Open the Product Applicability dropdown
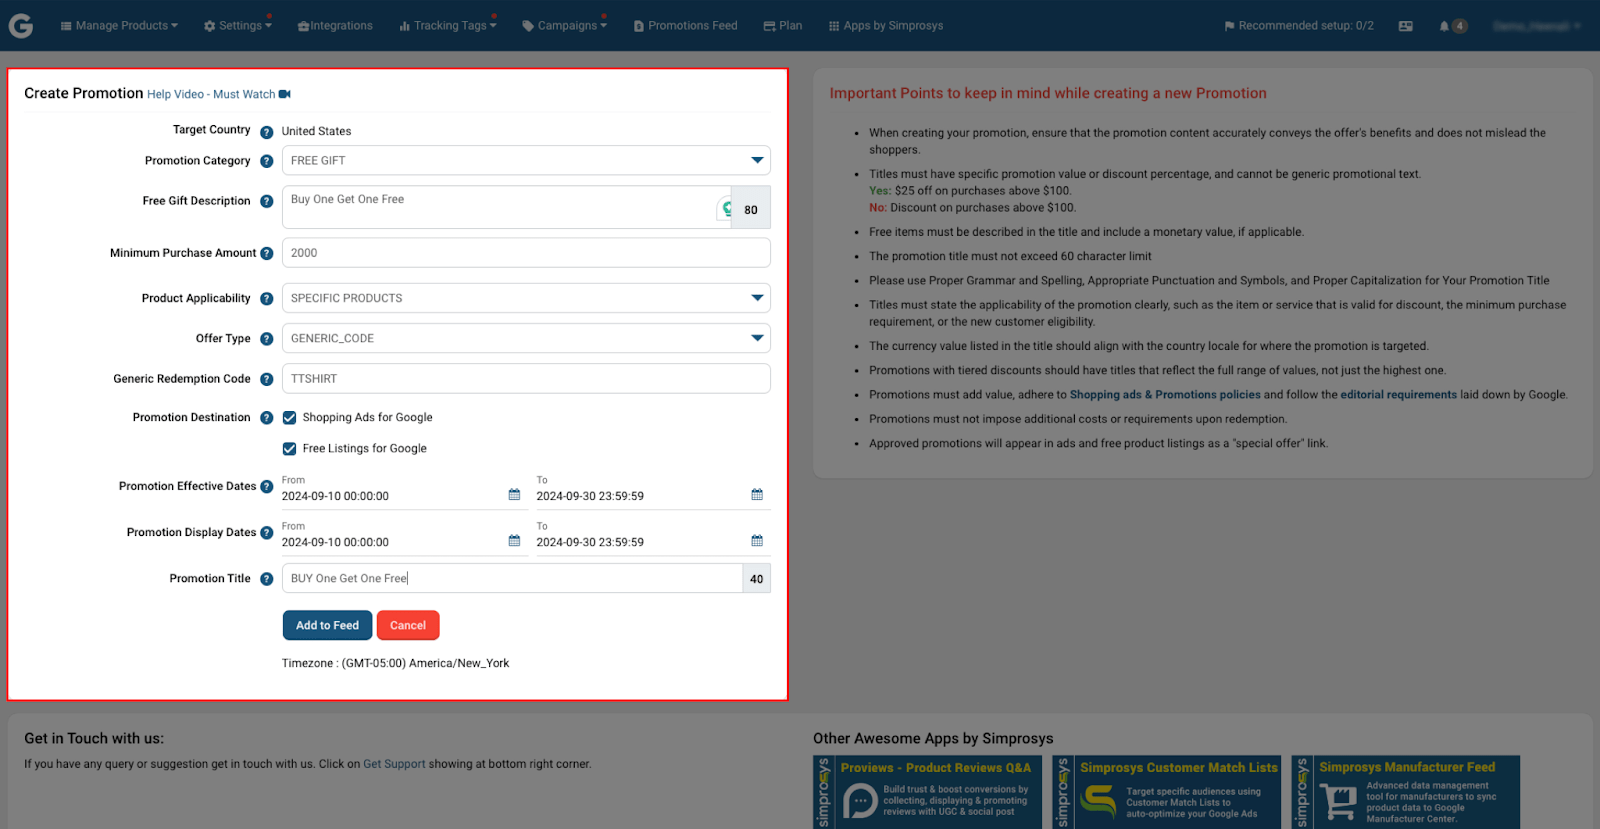 coord(526,298)
